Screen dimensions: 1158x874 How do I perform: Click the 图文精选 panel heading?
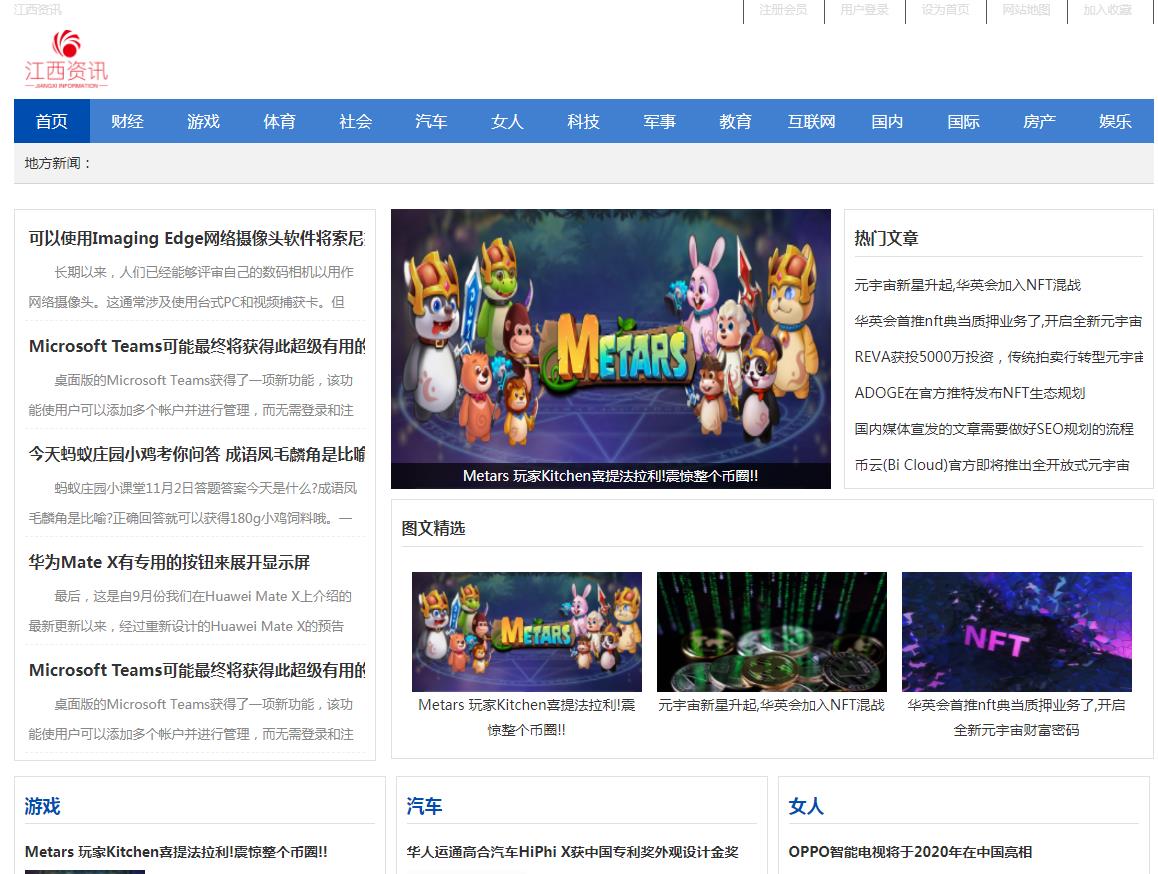coord(434,528)
